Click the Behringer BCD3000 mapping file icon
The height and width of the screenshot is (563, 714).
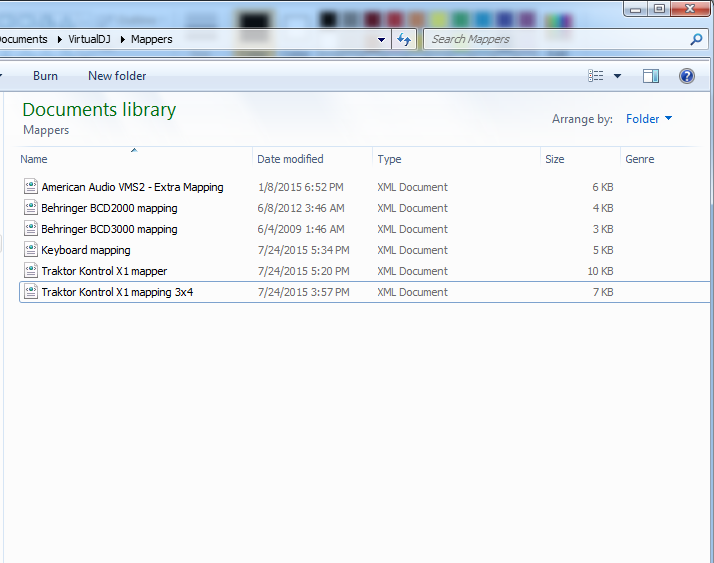(x=31, y=229)
